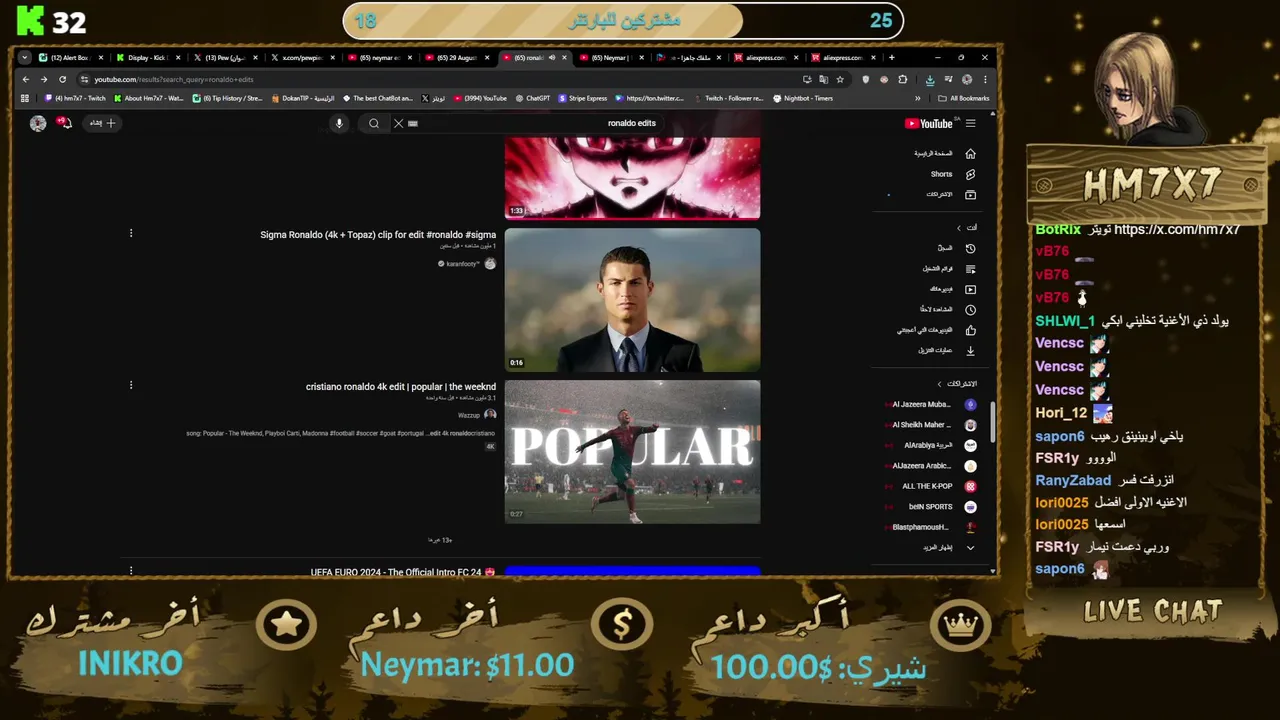Go back in the browser
Screen dimensions: 1280x720
coord(26,79)
